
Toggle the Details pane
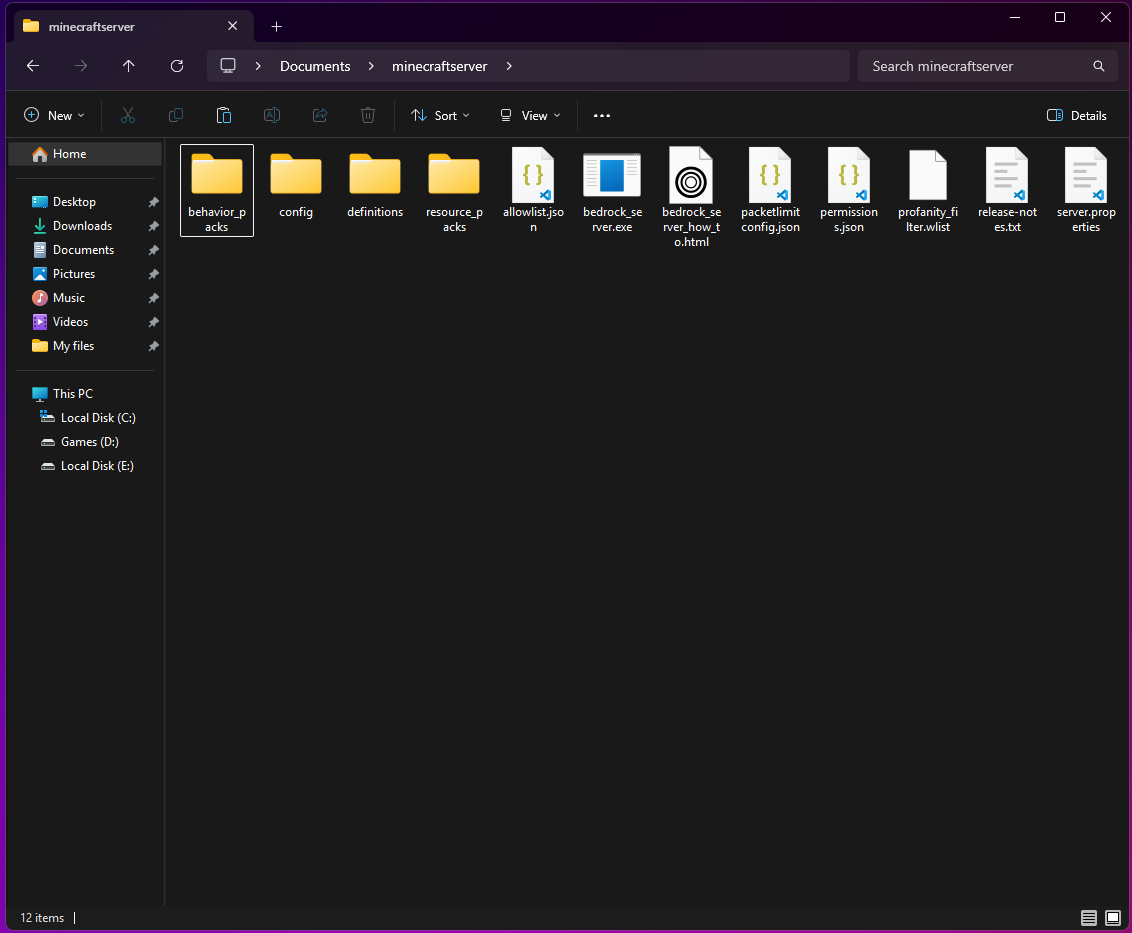point(1076,116)
